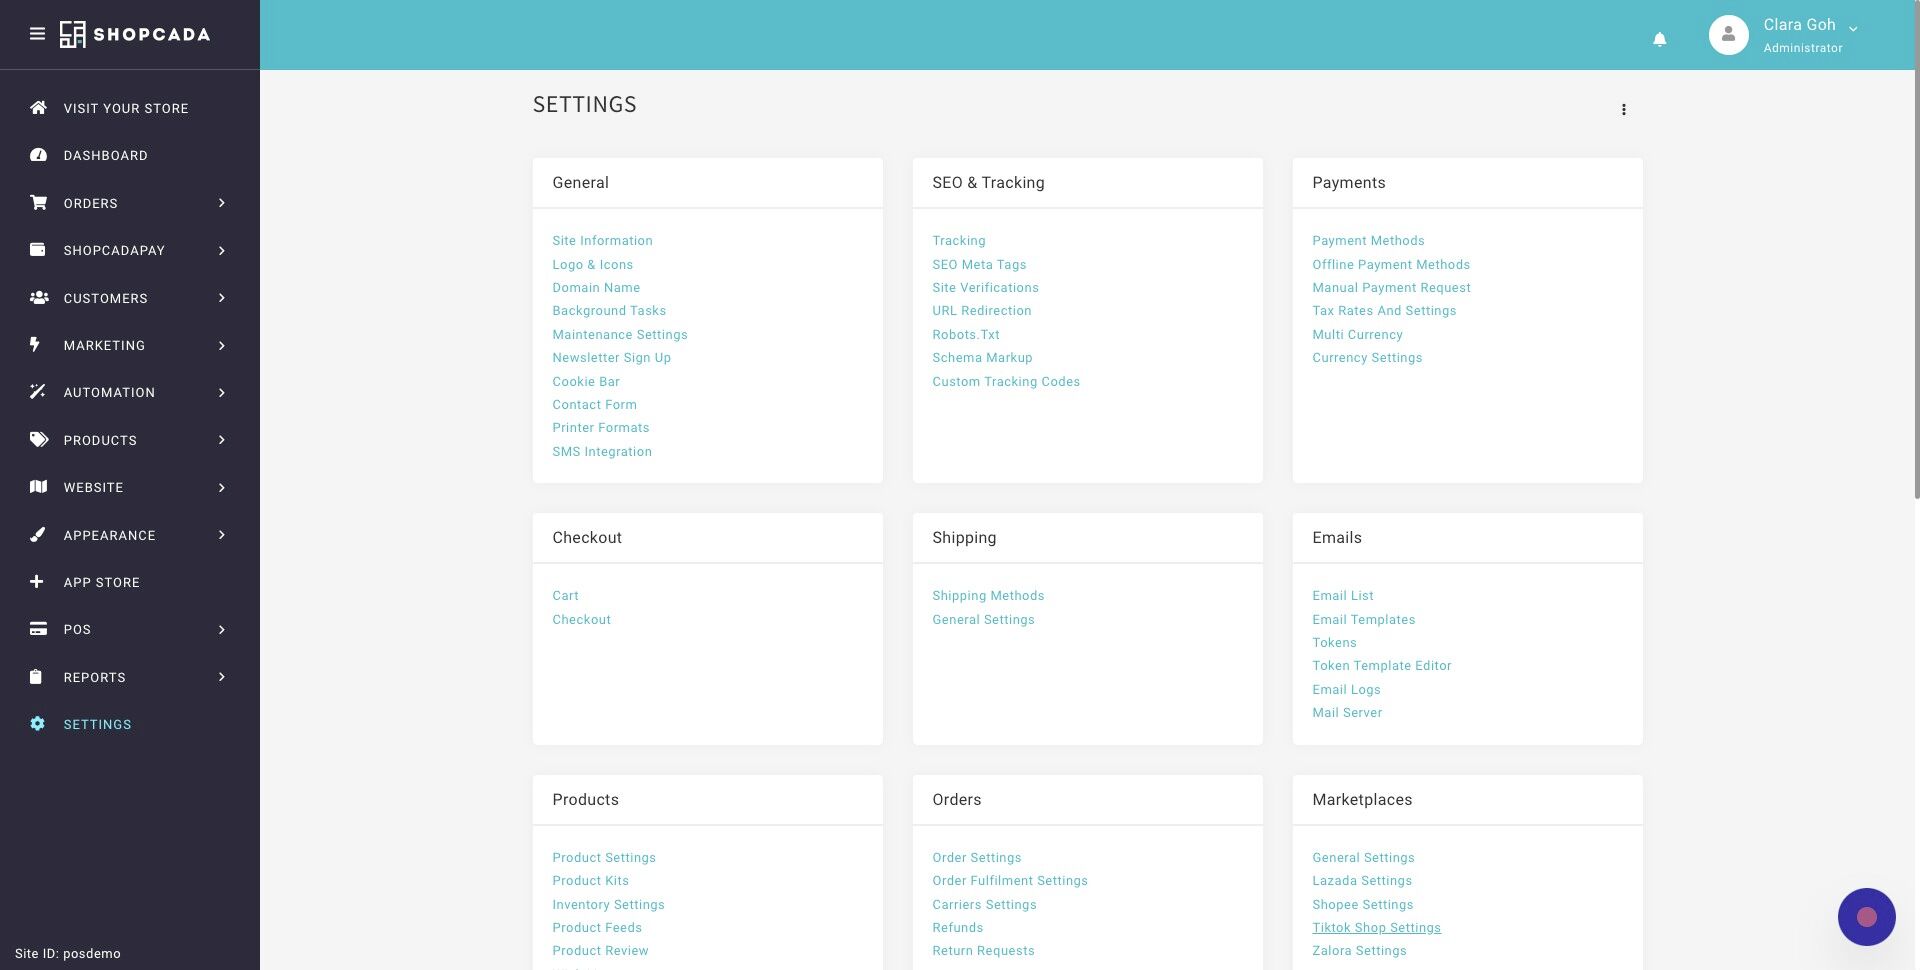
Task: Open Logo & Icons settings
Action: point(592,265)
